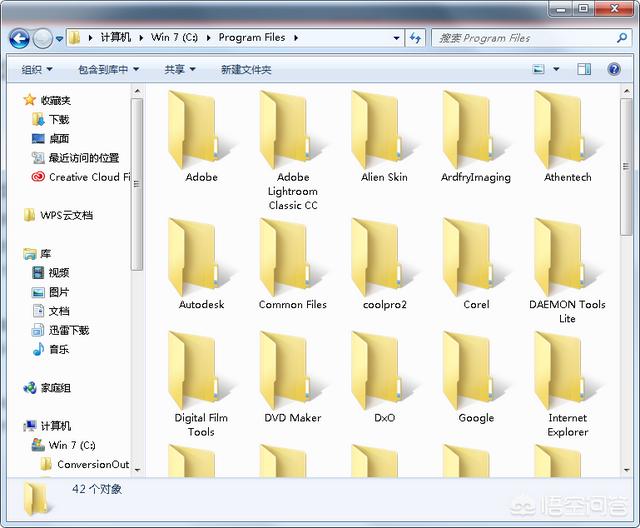
Task: Select the Athentech folder
Action: point(567,139)
